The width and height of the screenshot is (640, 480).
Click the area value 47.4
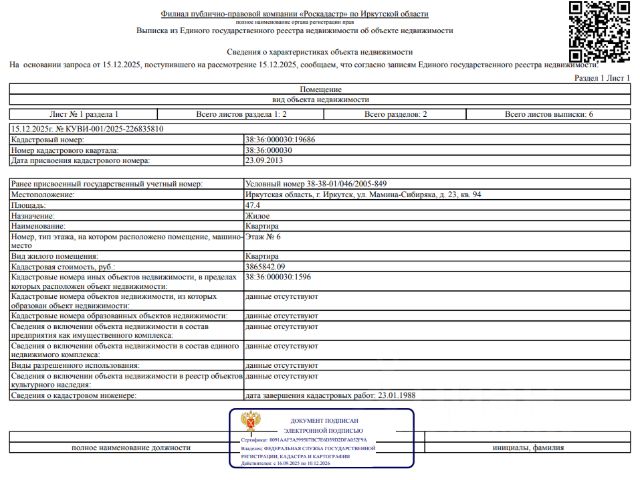coord(253,205)
